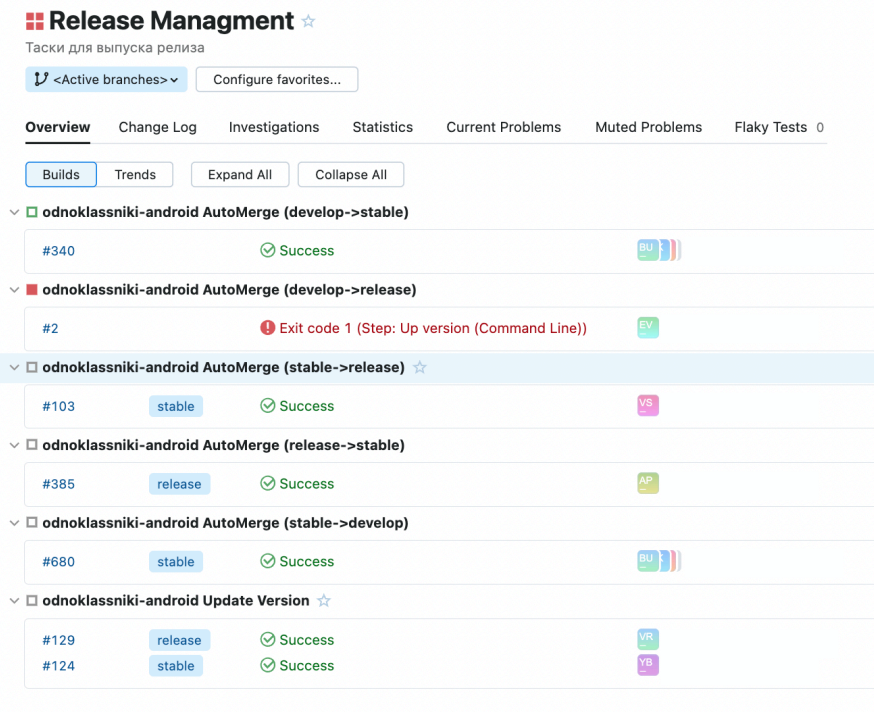Switch the view to Builds
Viewport: 874px width, 712px height.
click(61, 175)
